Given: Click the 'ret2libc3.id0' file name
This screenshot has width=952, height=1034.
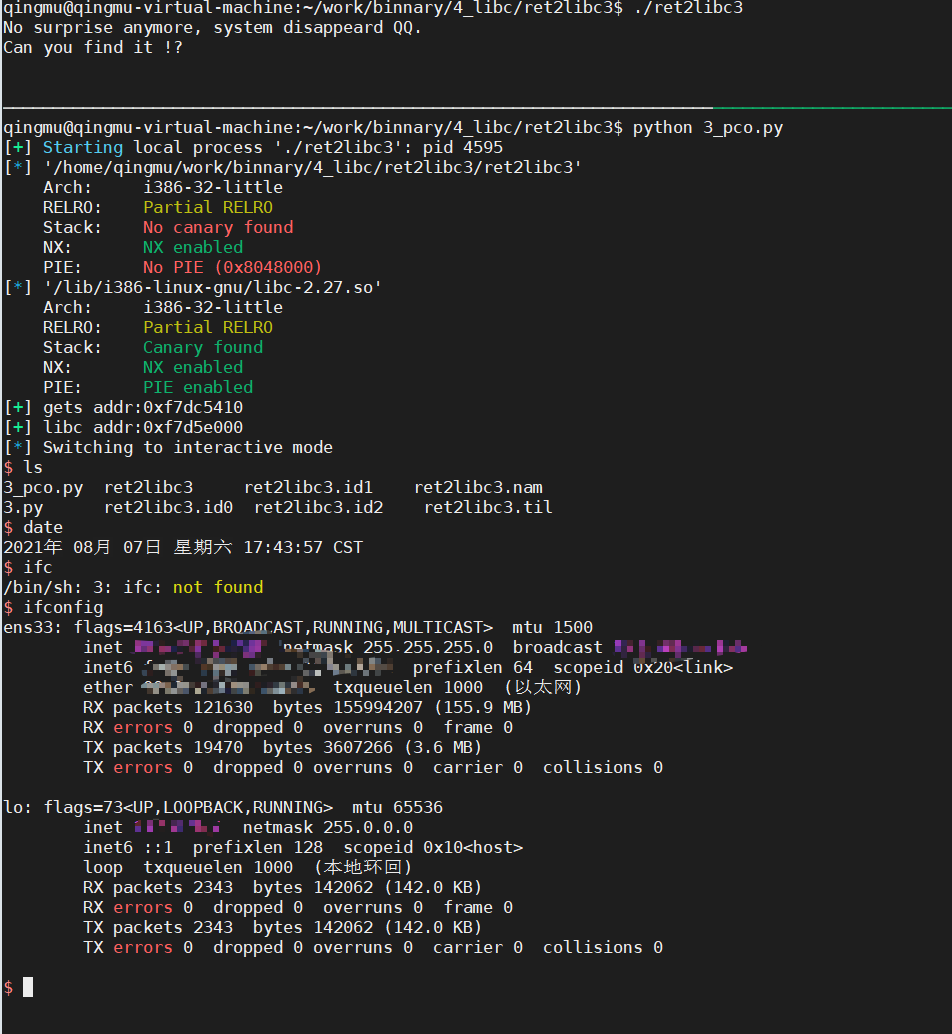Looking at the screenshot, I should pyautogui.click(x=168, y=507).
